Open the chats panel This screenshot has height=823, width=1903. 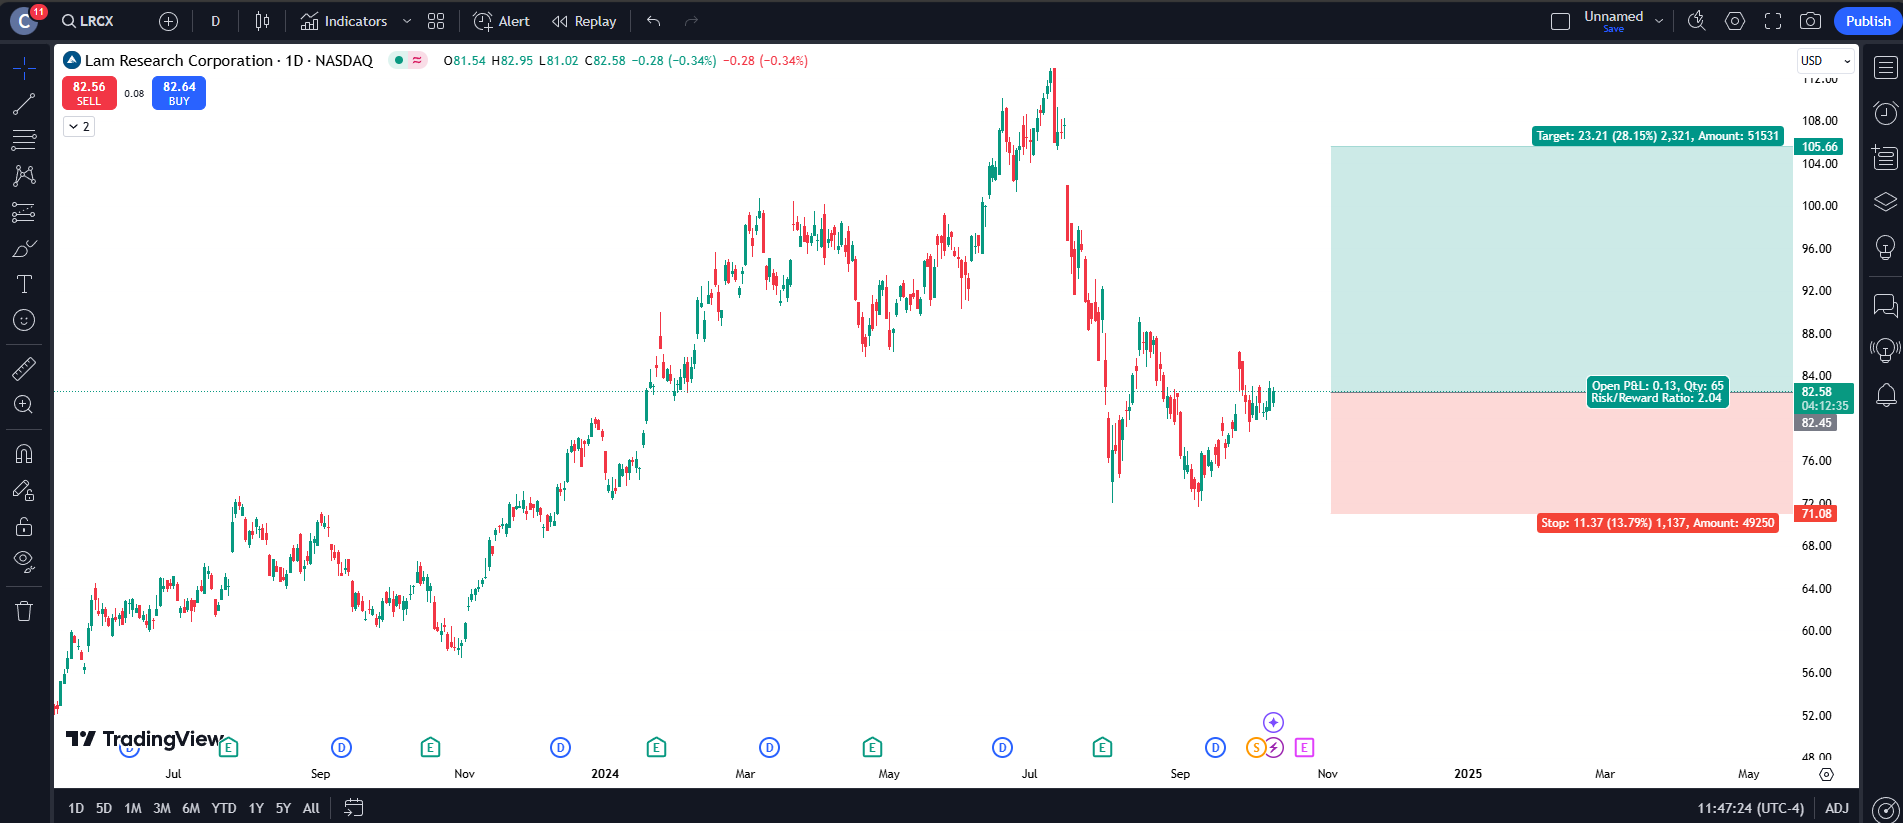pos(1885,305)
